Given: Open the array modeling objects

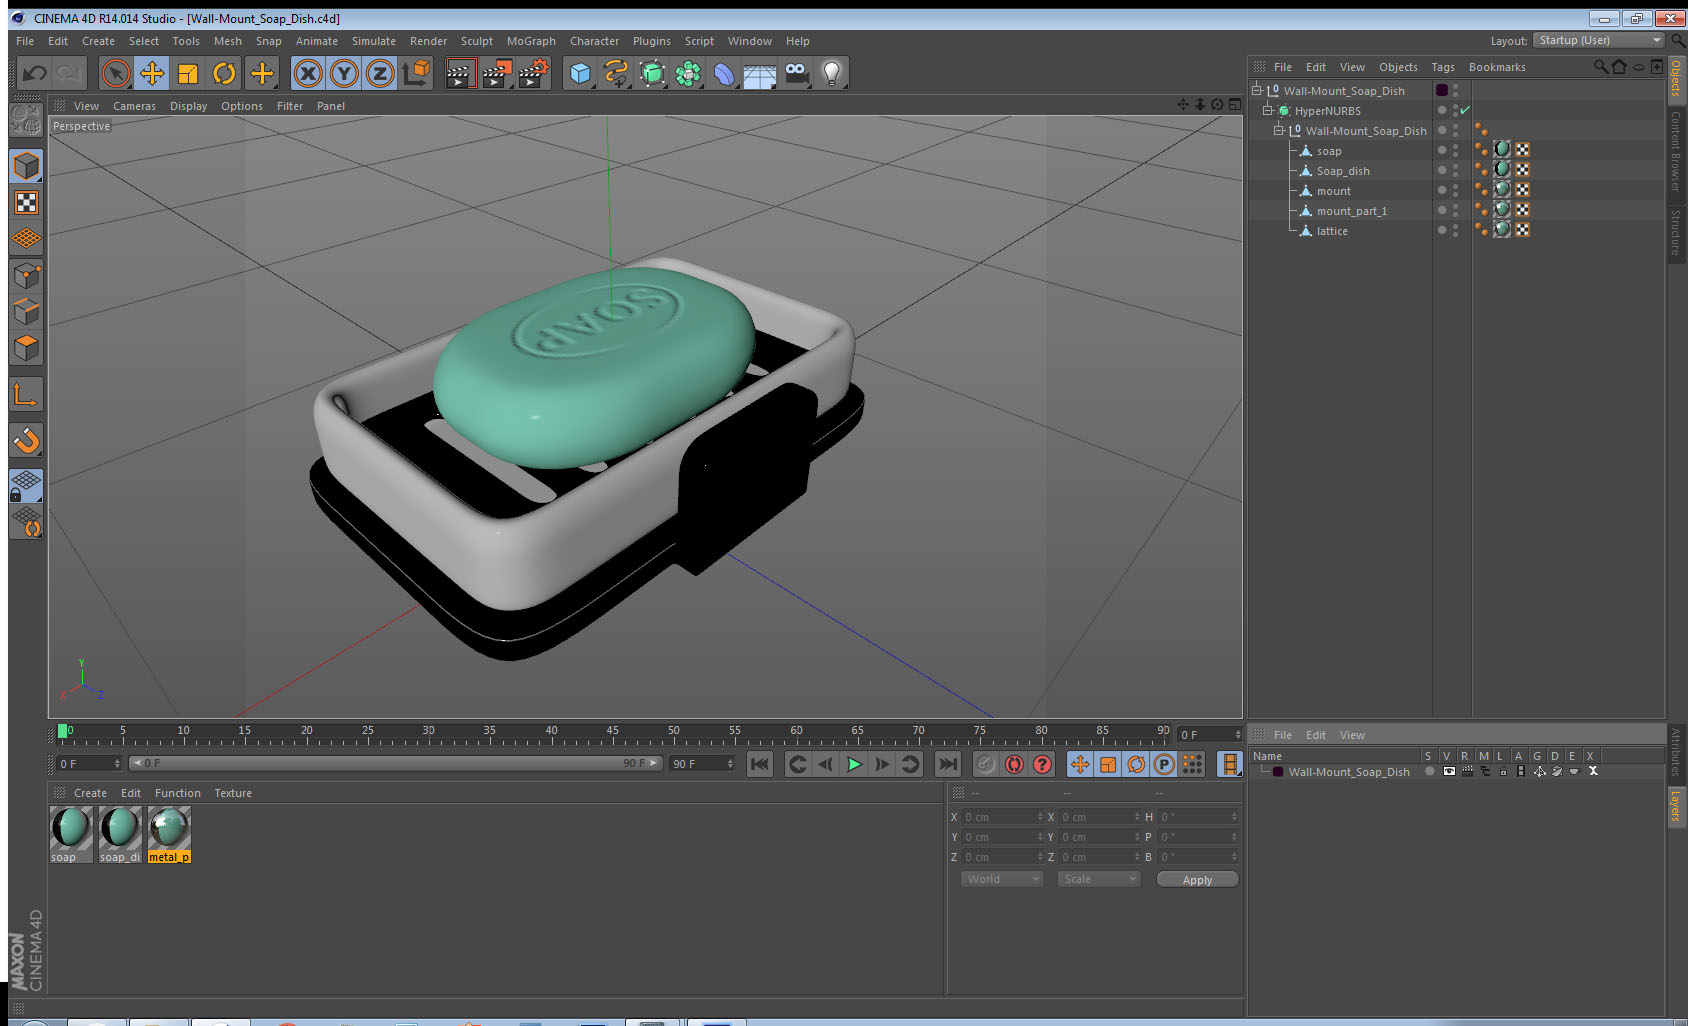Looking at the screenshot, I should (688, 73).
